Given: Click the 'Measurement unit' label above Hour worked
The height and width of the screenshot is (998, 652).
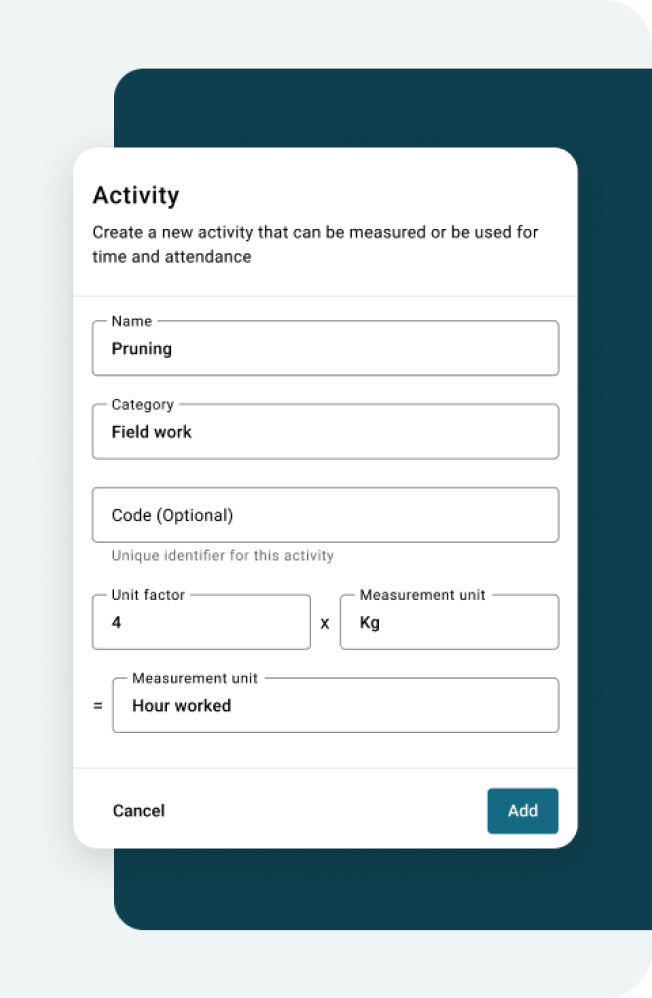Looking at the screenshot, I should pyautogui.click(x=194, y=678).
